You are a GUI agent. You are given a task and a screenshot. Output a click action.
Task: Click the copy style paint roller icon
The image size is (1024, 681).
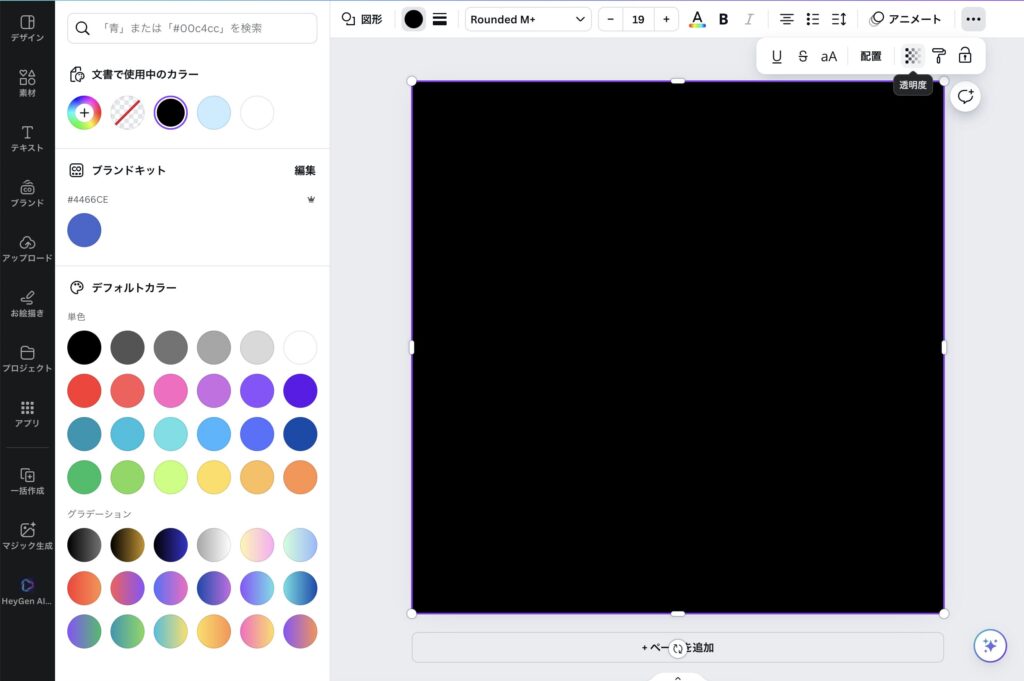point(939,56)
